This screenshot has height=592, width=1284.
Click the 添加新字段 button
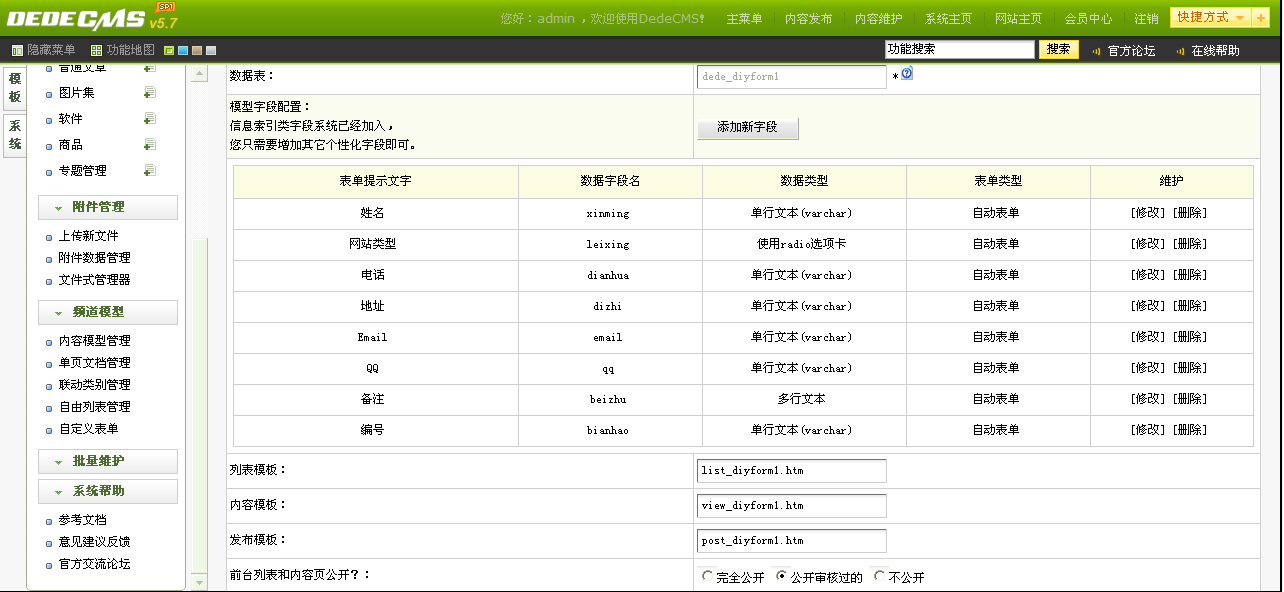747,128
